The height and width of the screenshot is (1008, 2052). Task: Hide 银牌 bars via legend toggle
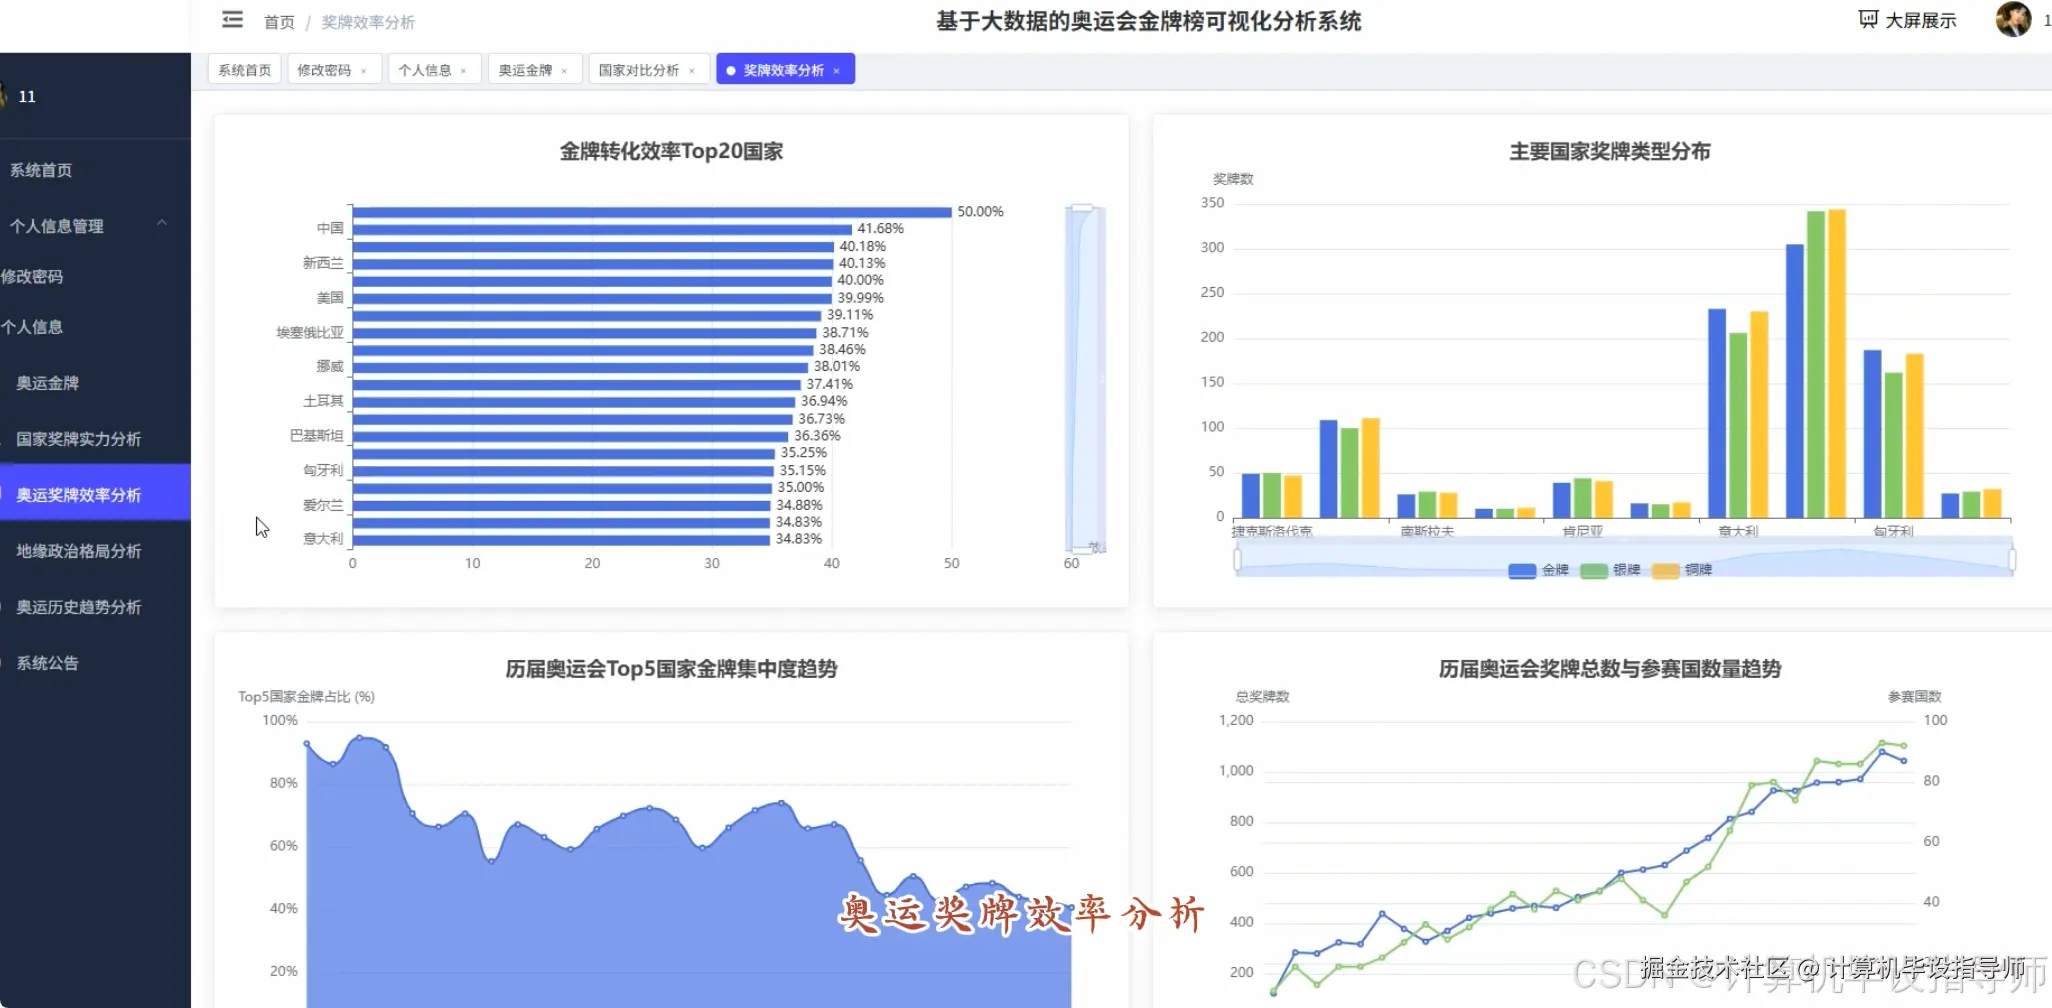tap(1608, 570)
